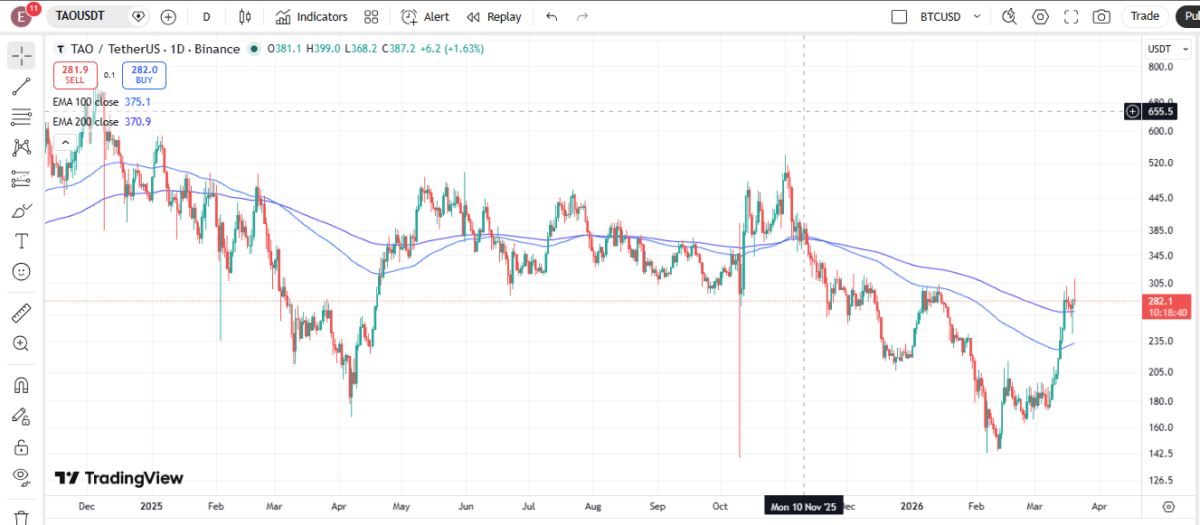Click the trash remove objects icon
This screenshot has width=1200, height=525.
coord(21,516)
